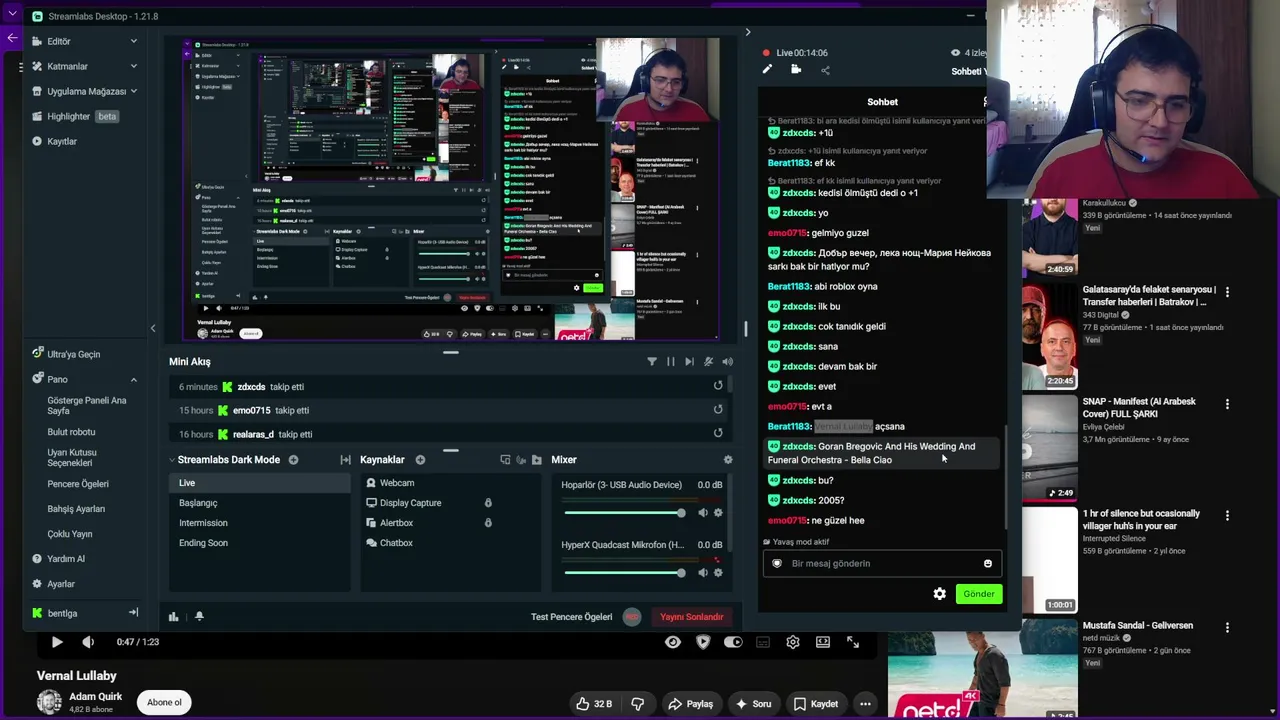Image resolution: width=1280 pixels, height=720 pixels.
Task: Open Hoparlör audio source settings gear
Action: tap(718, 513)
